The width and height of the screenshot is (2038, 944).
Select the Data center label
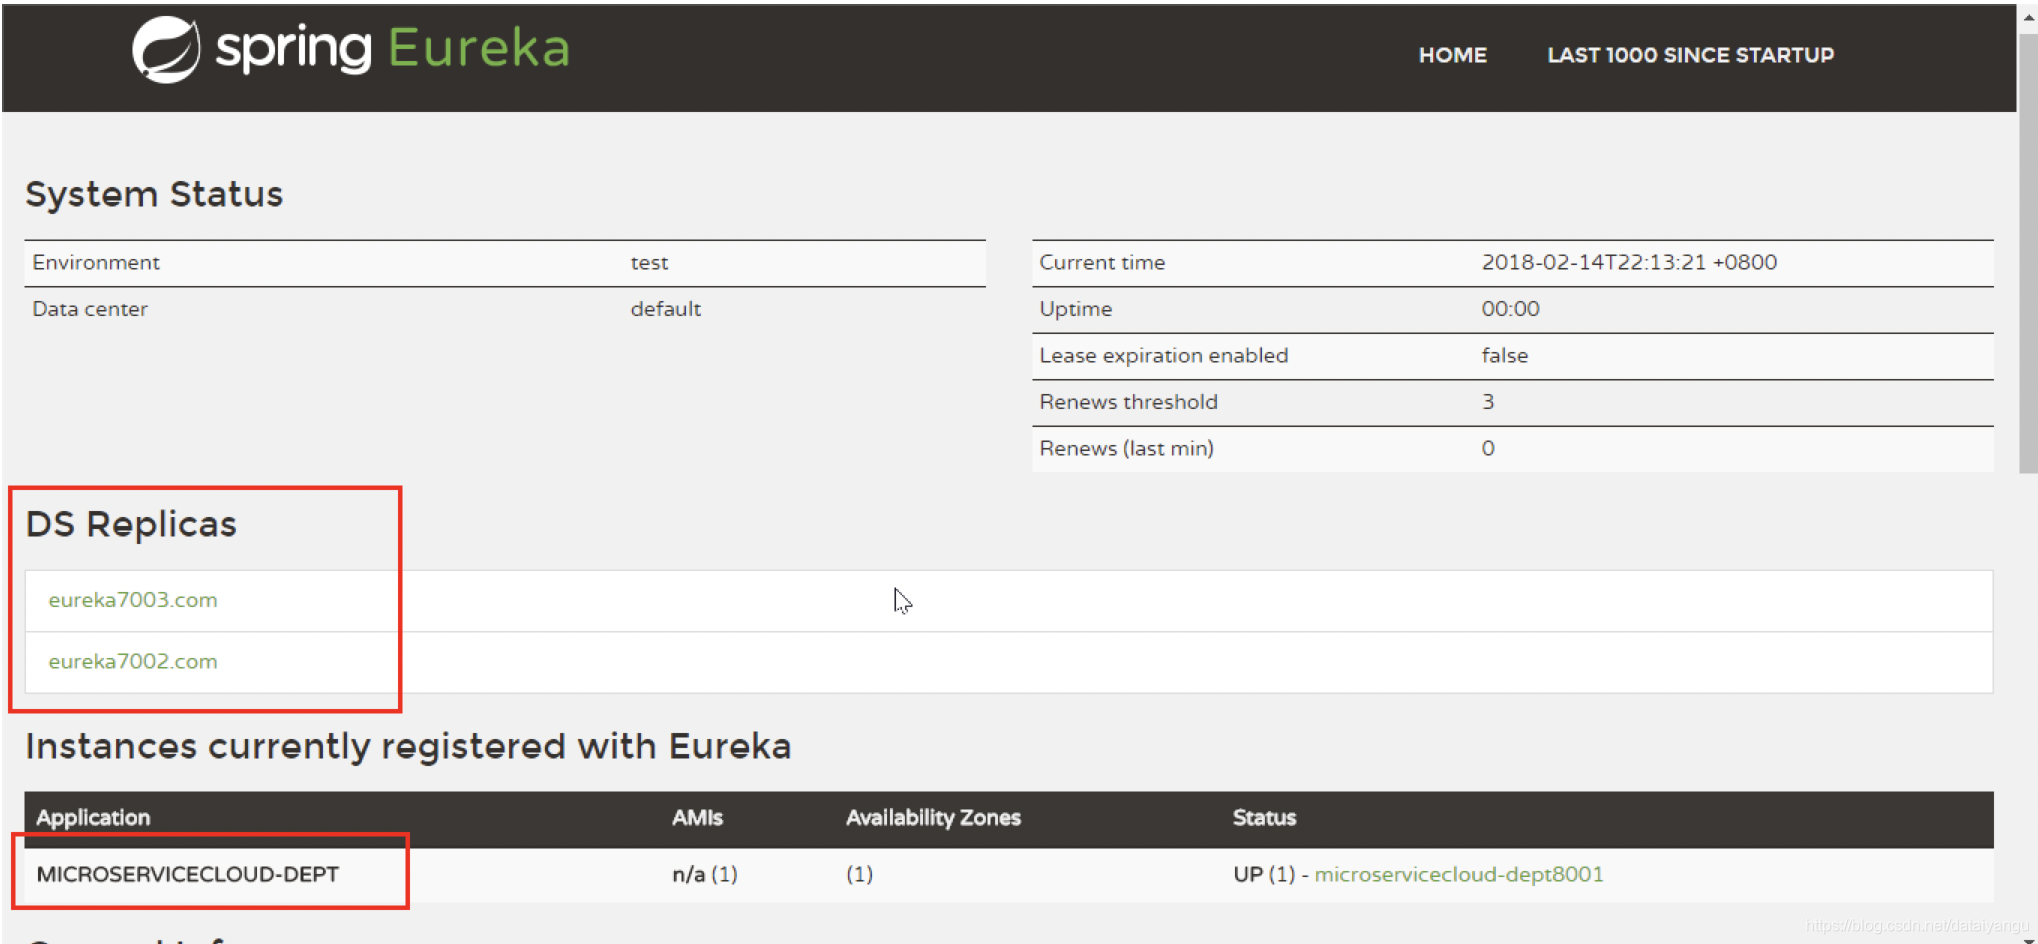[x=90, y=309]
